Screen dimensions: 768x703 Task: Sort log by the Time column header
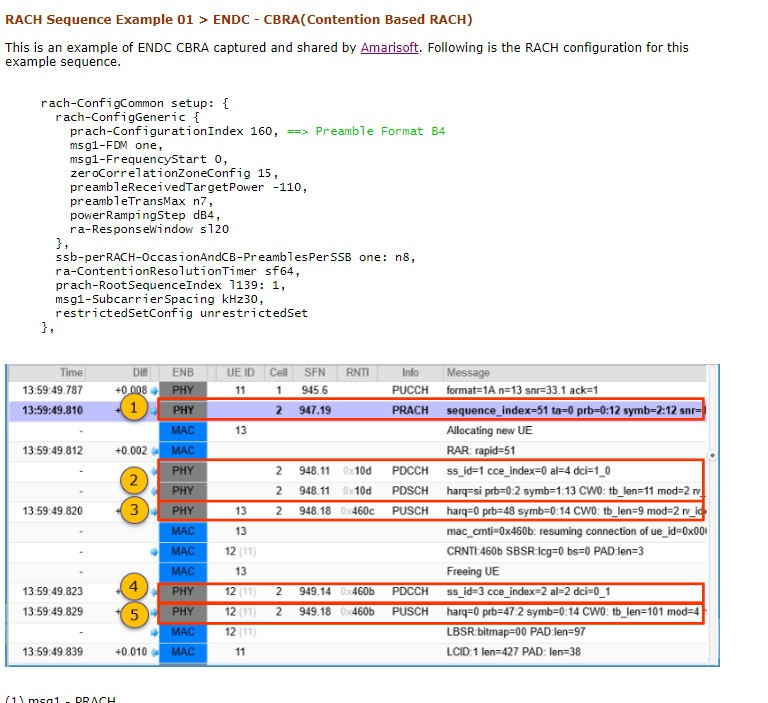[70, 372]
